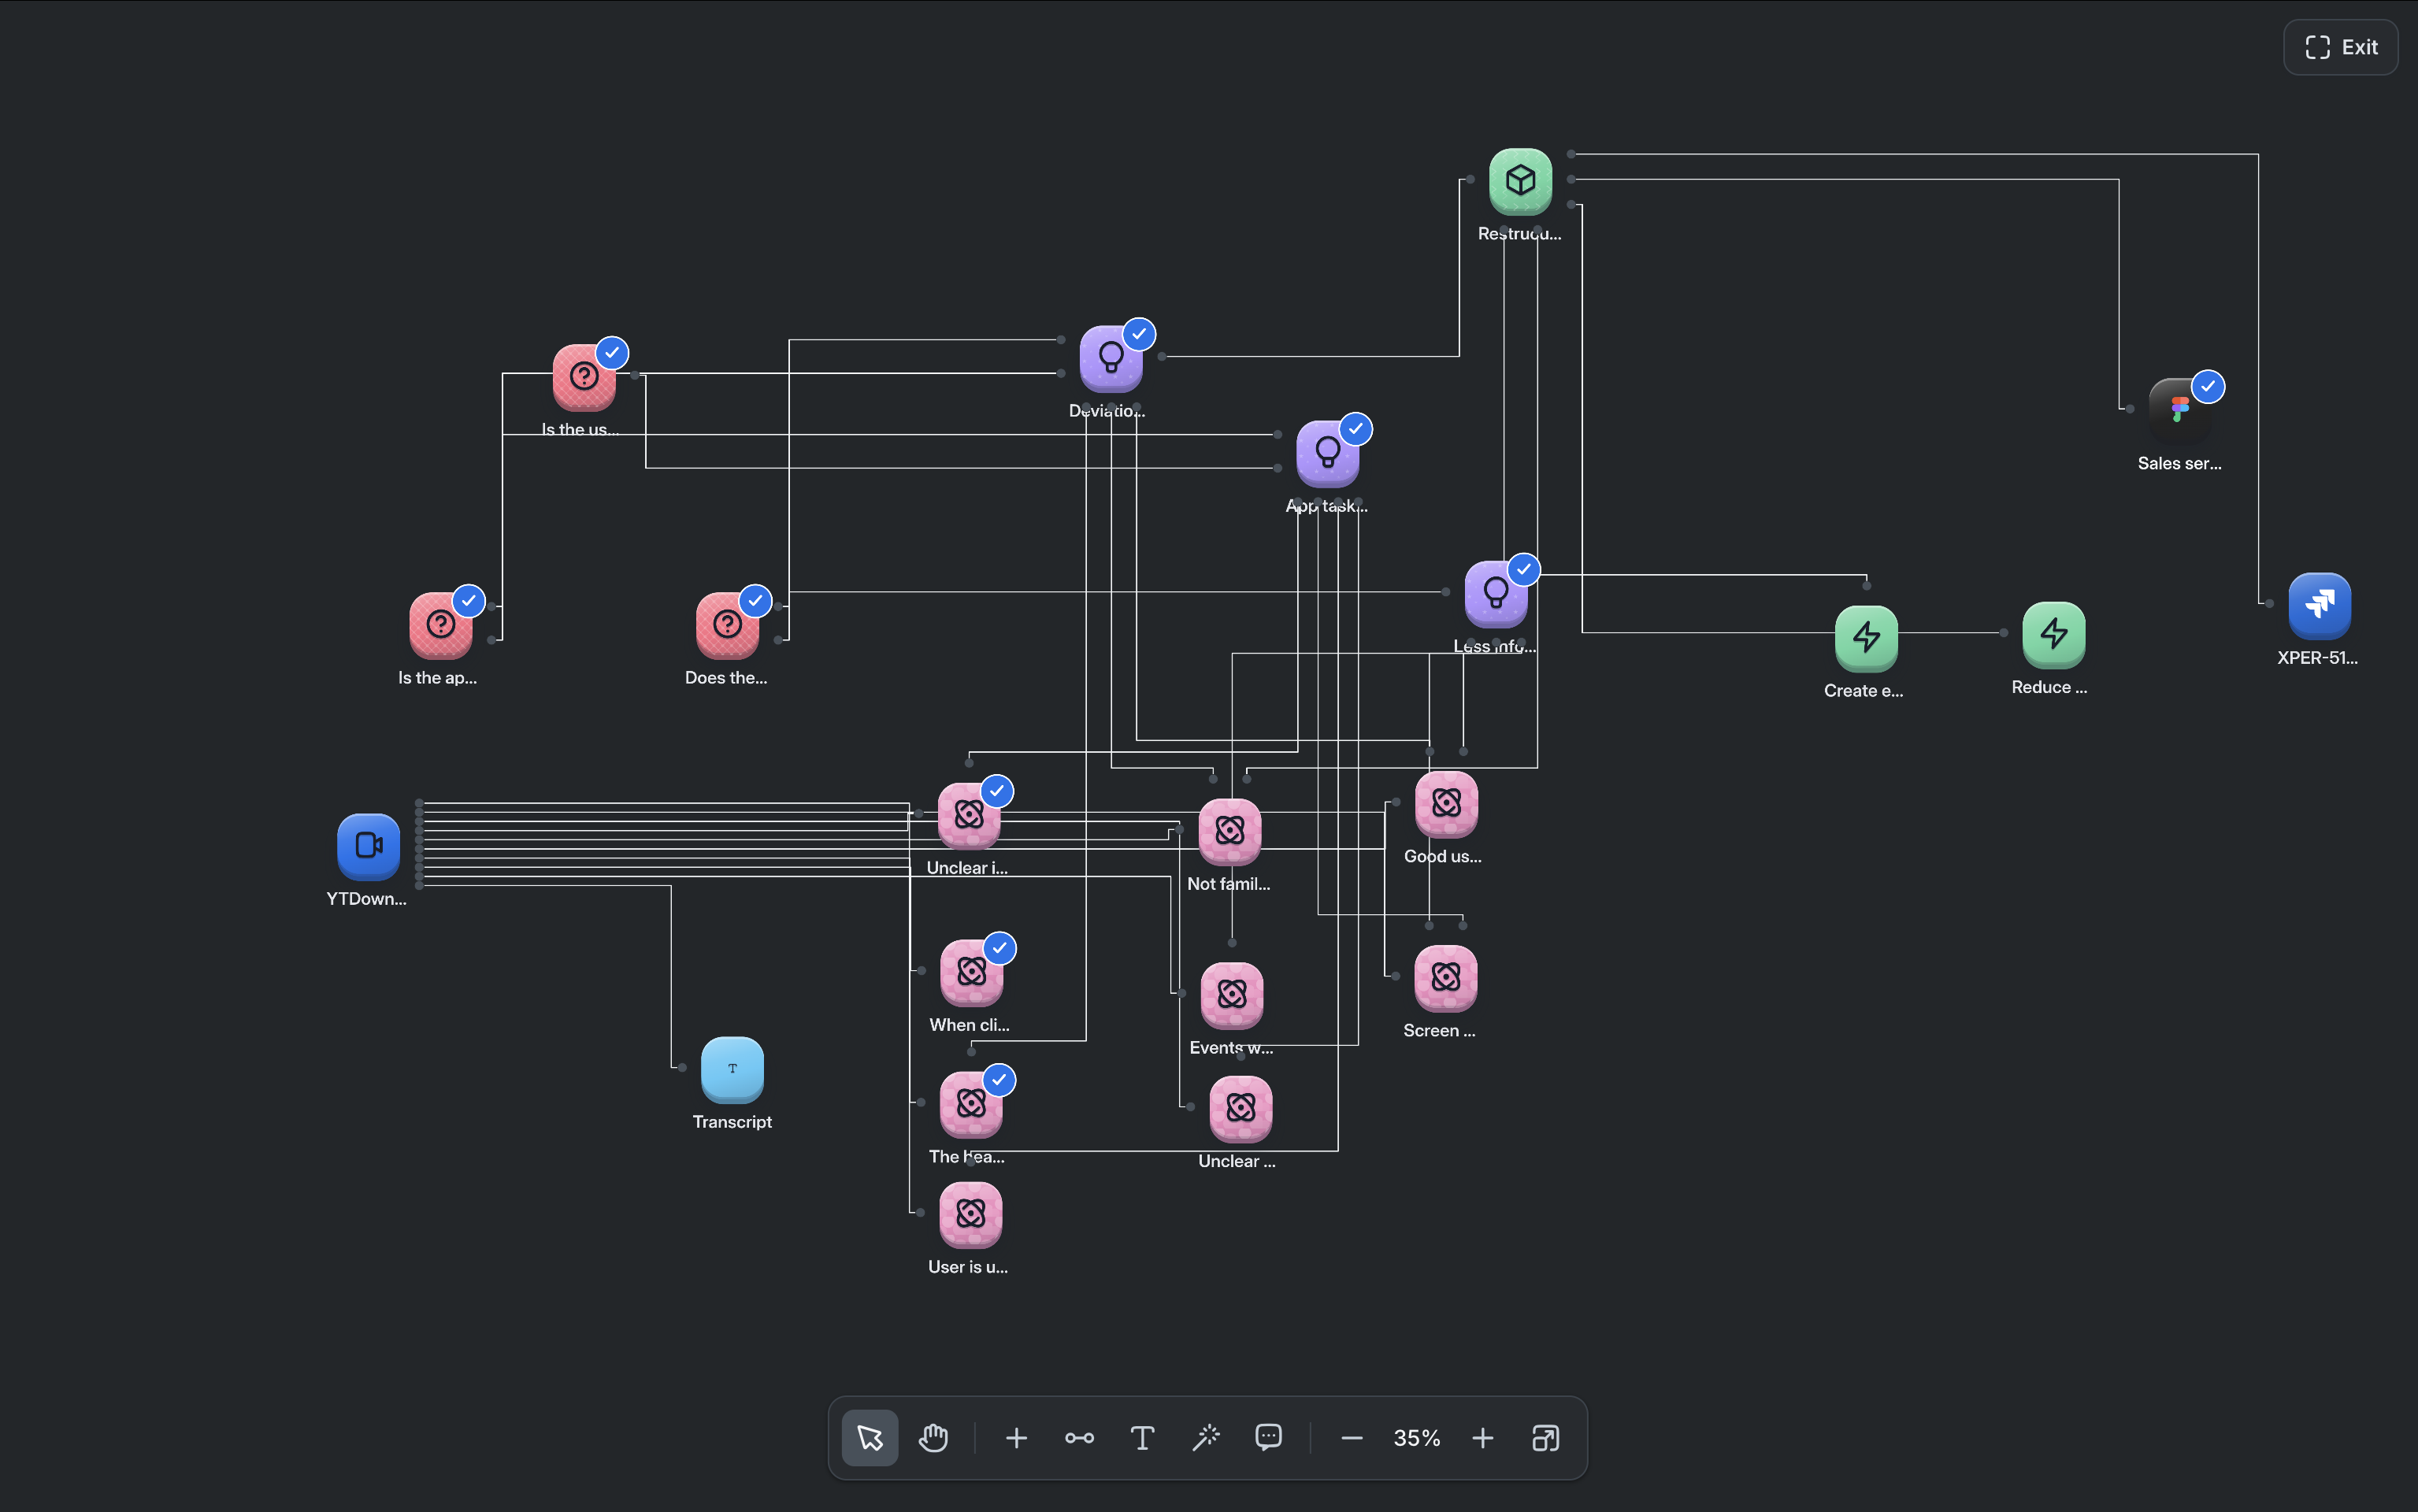Click the 'Sales ser...' label text
The width and height of the screenshot is (2418, 1512).
[2179, 463]
